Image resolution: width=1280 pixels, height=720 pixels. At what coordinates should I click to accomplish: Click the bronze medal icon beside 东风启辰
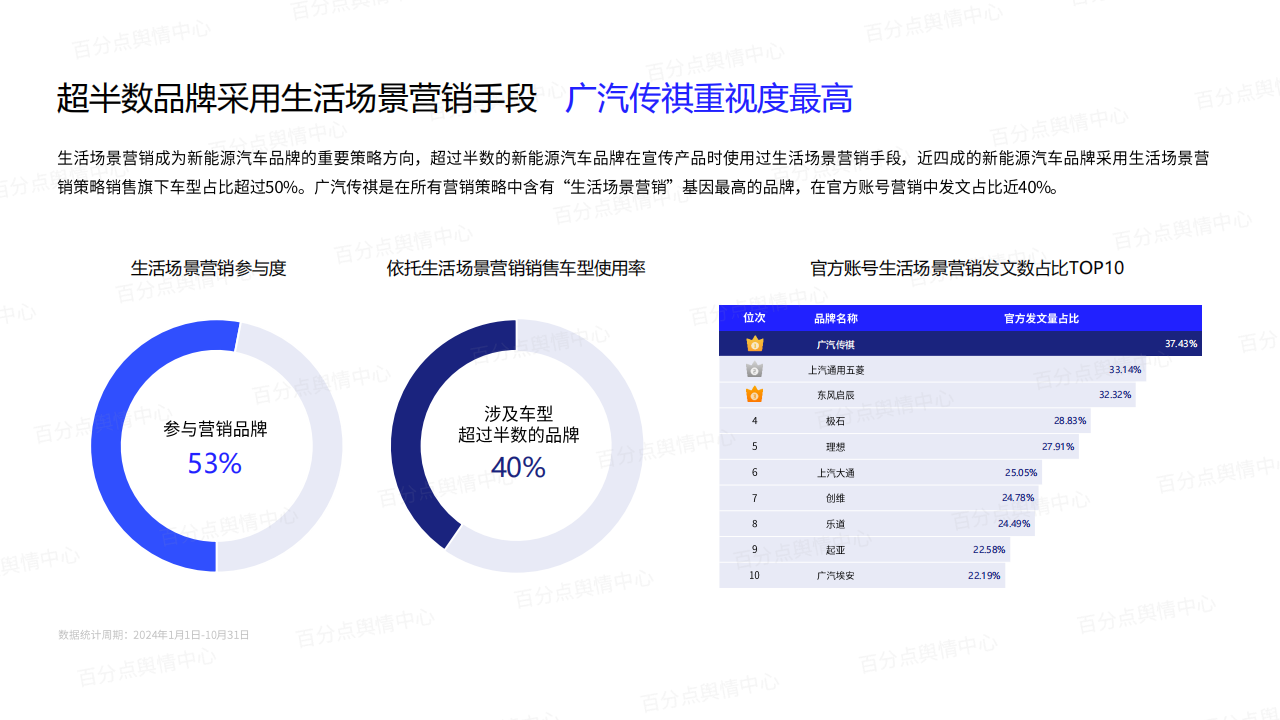point(755,395)
